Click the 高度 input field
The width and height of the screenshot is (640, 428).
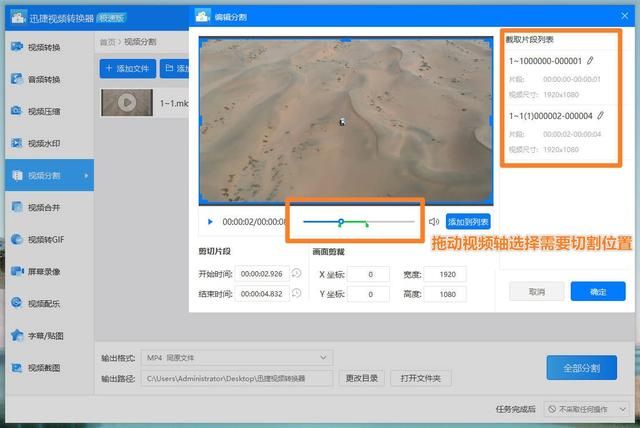tap(445, 294)
